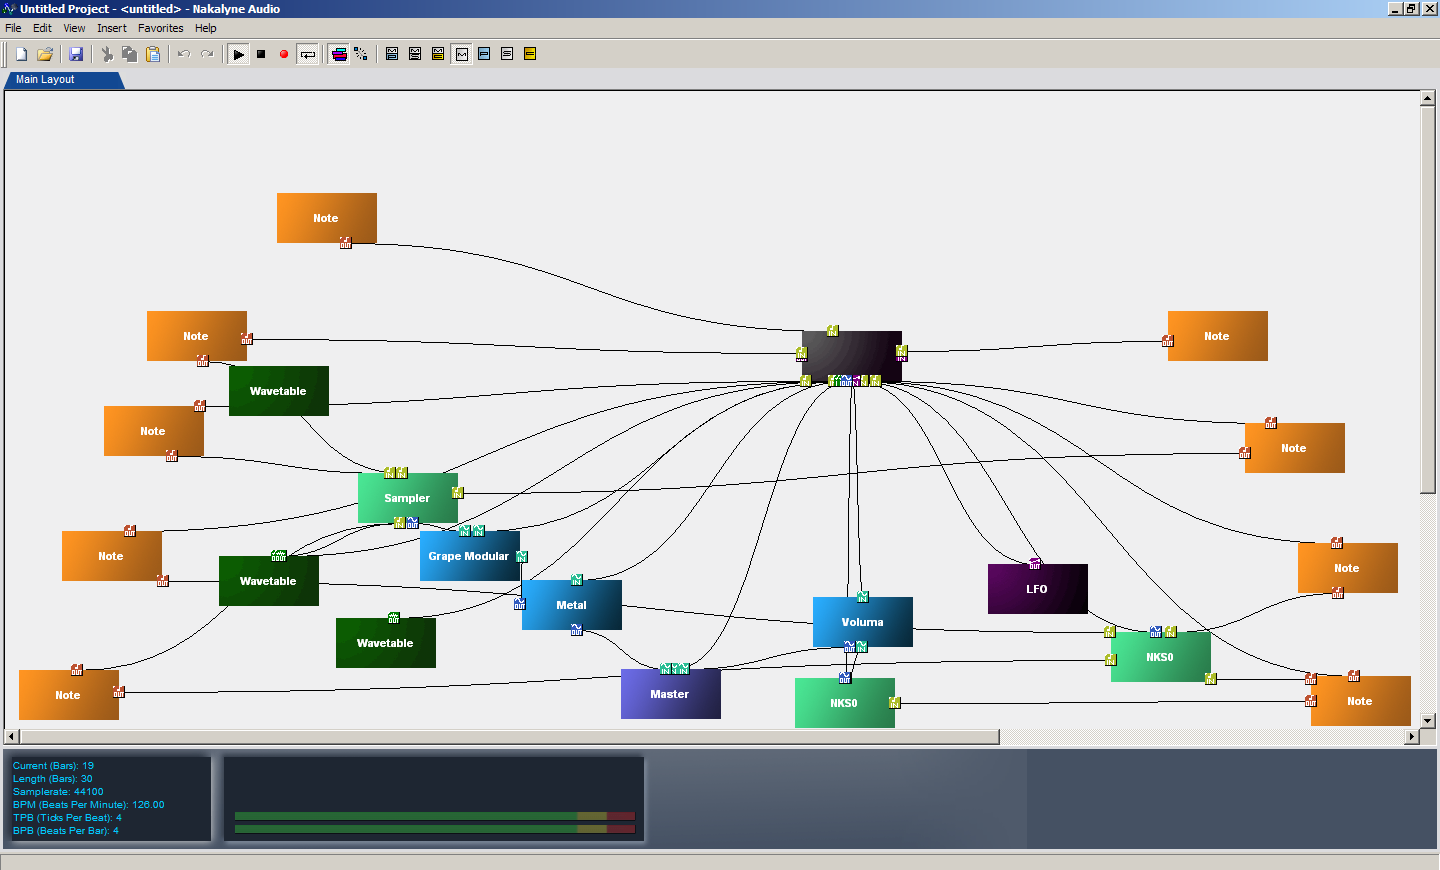Click the 'Samplerate: 44100' text
Screen dimensions: 1440x870
pos(58,791)
